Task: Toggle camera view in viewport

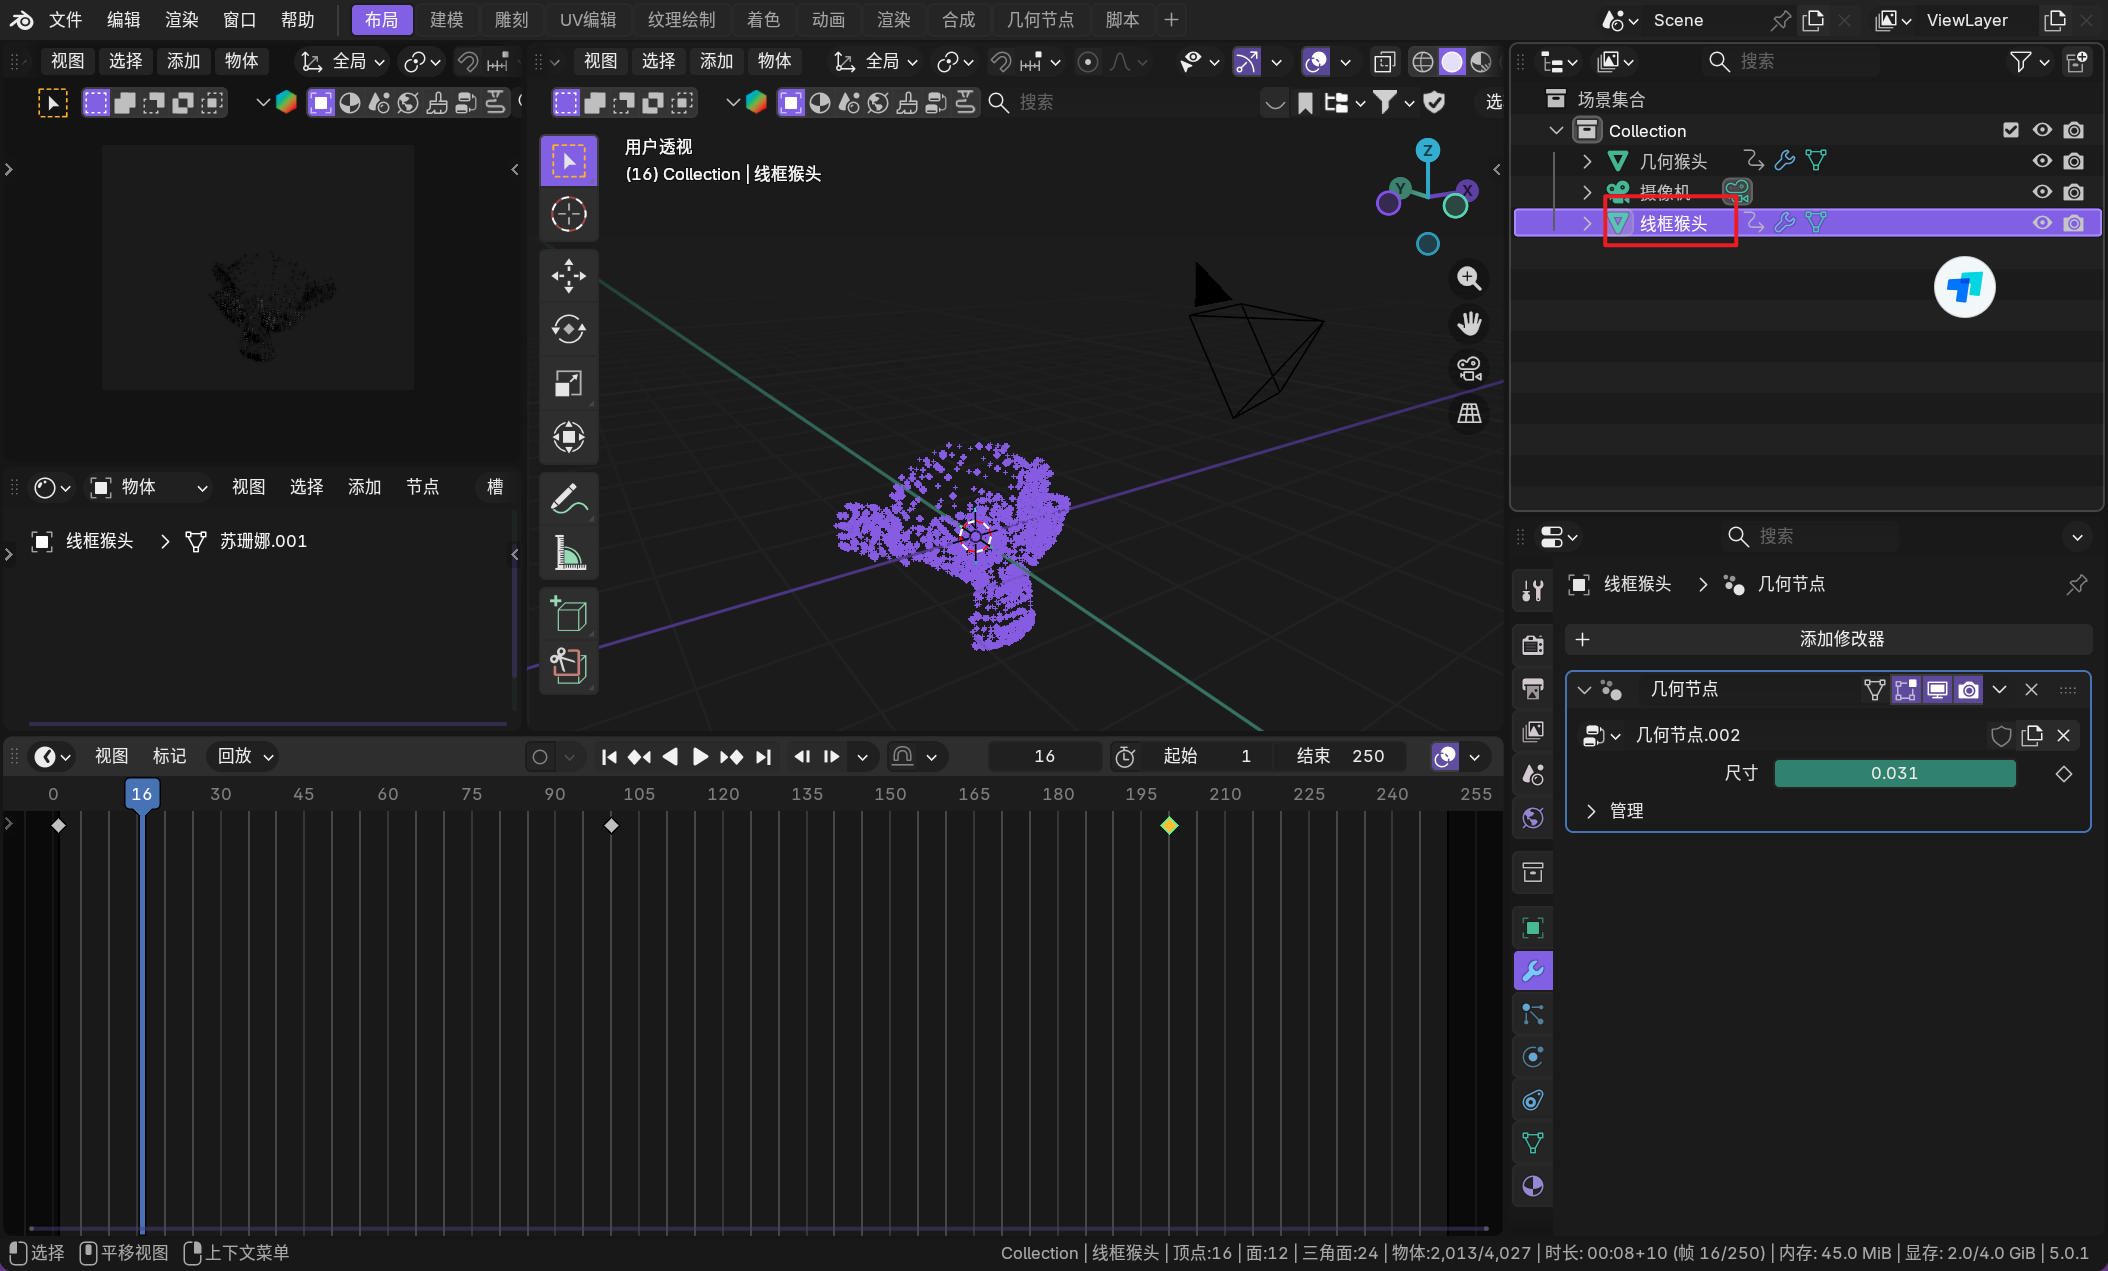Action: coord(1469,369)
